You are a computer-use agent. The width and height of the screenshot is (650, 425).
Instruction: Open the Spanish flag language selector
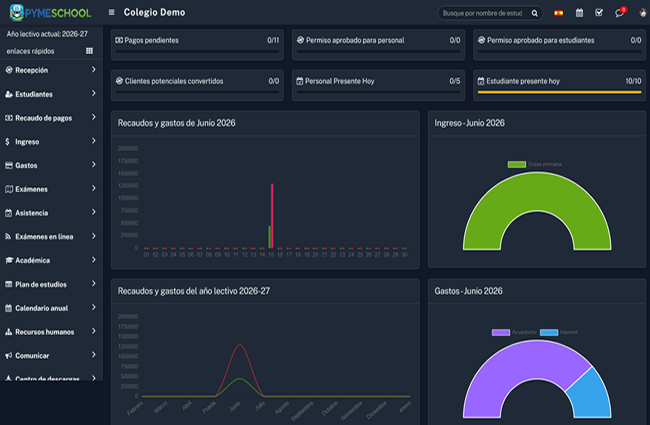pyautogui.click(x=558, y=13)
